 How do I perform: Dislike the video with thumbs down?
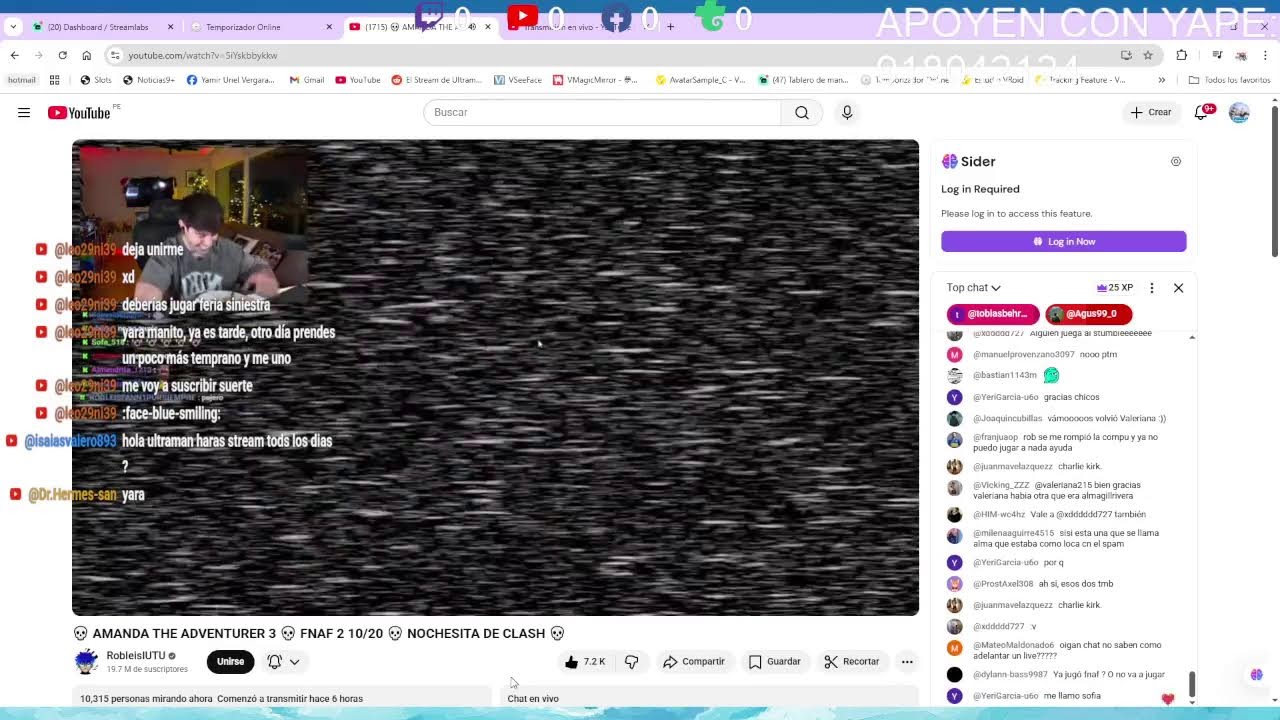632,662
